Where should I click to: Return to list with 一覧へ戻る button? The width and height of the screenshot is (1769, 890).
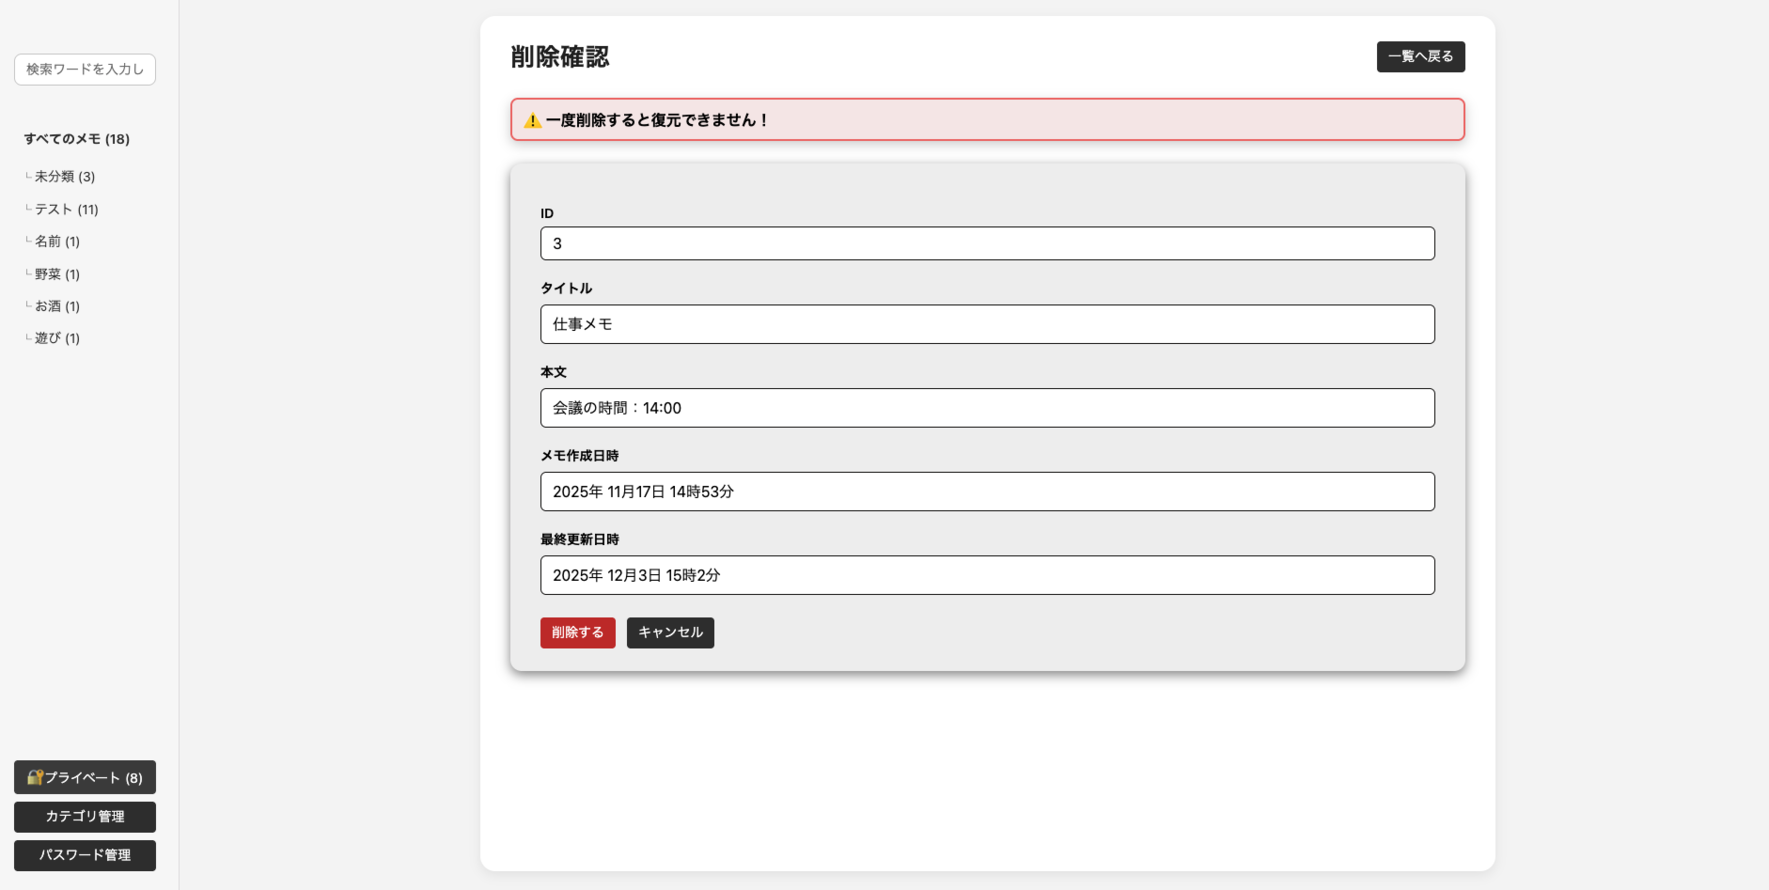coord(1420,57)
